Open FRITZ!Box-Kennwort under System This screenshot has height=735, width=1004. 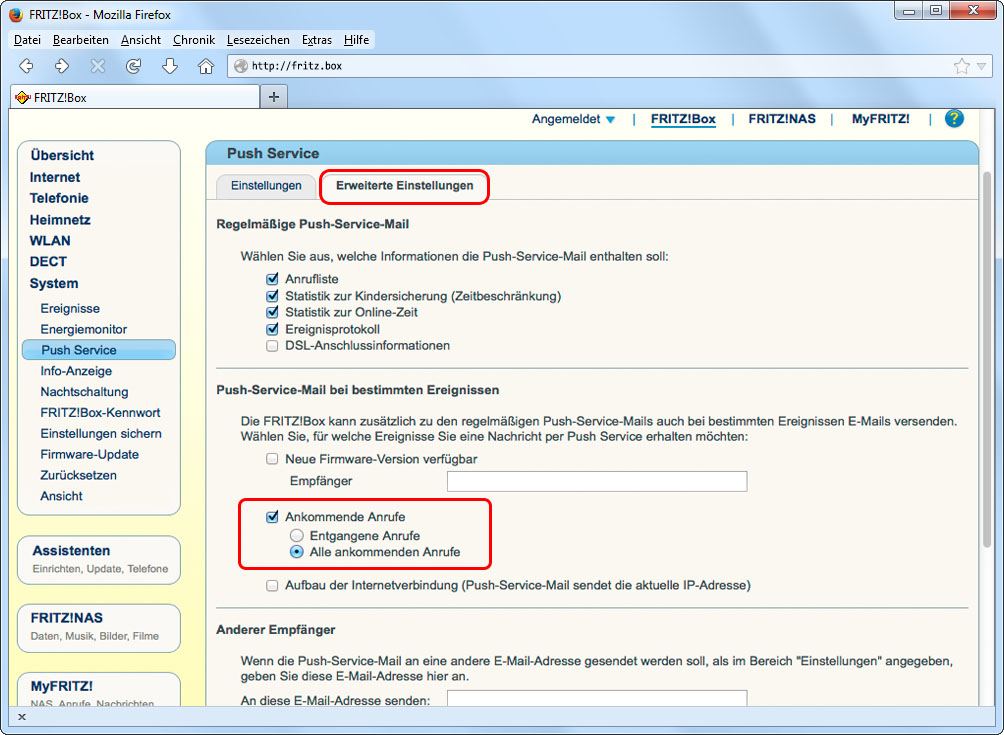point(101,413)
